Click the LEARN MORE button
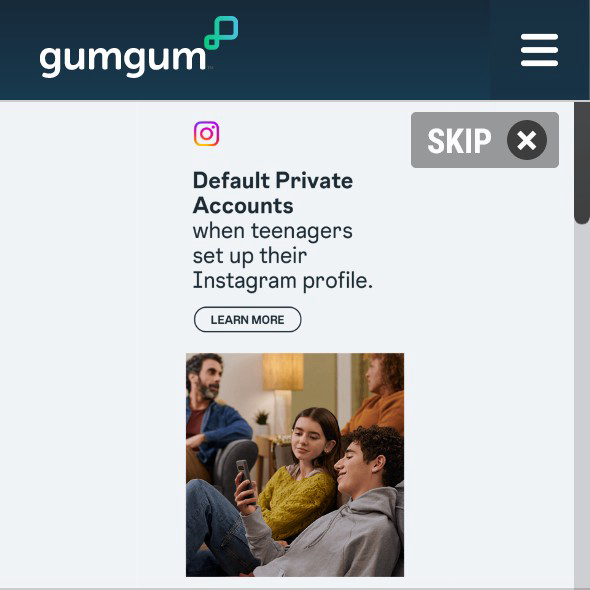Viewport: 590px width, 590px height. 248,319
